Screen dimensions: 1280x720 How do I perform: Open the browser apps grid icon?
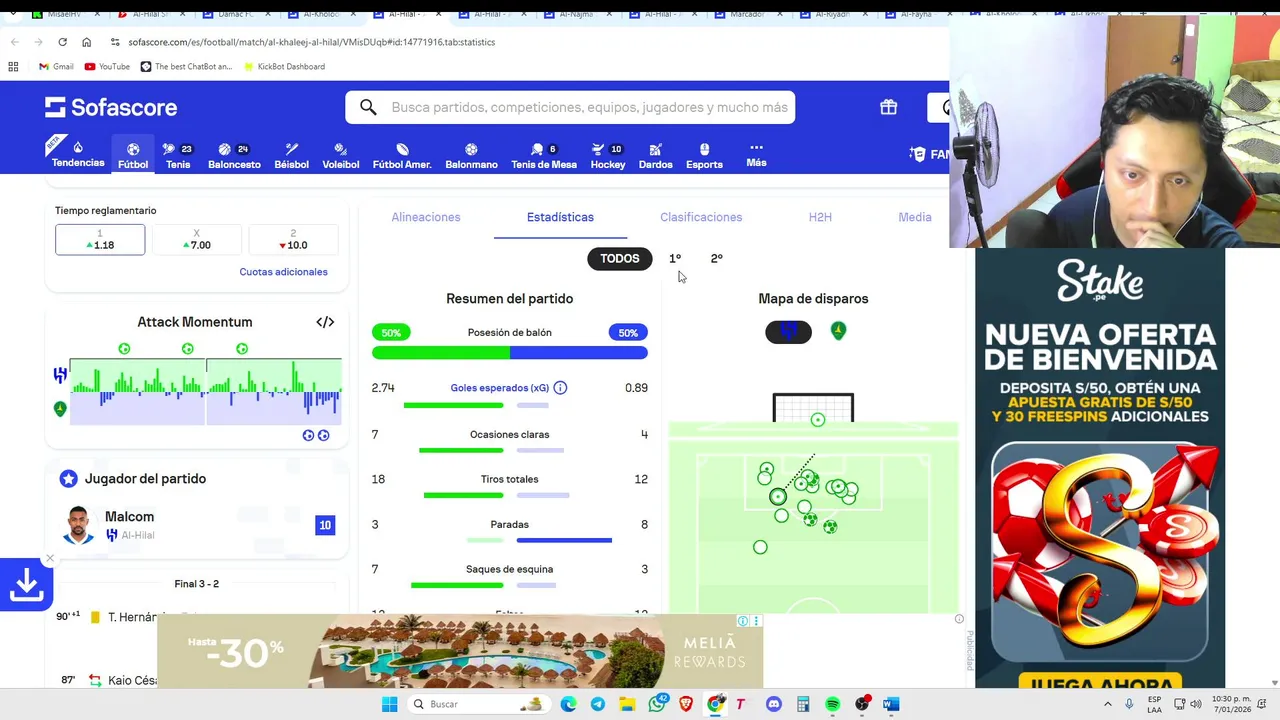(13, 66)
